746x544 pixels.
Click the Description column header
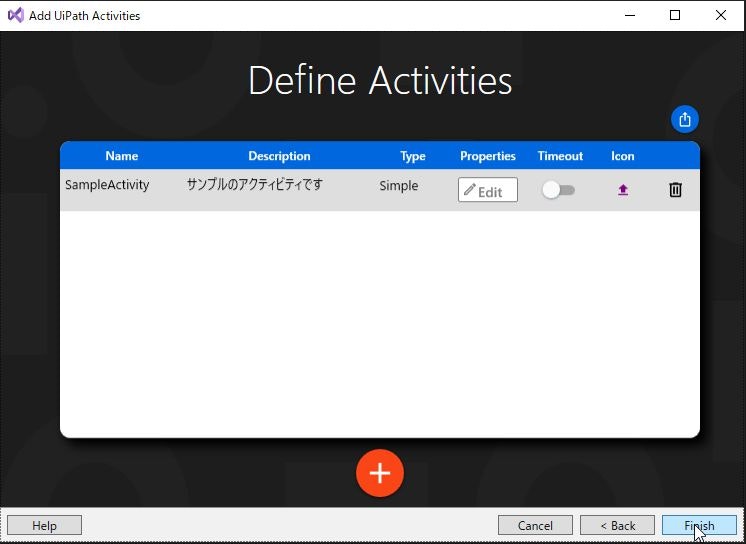279,156
